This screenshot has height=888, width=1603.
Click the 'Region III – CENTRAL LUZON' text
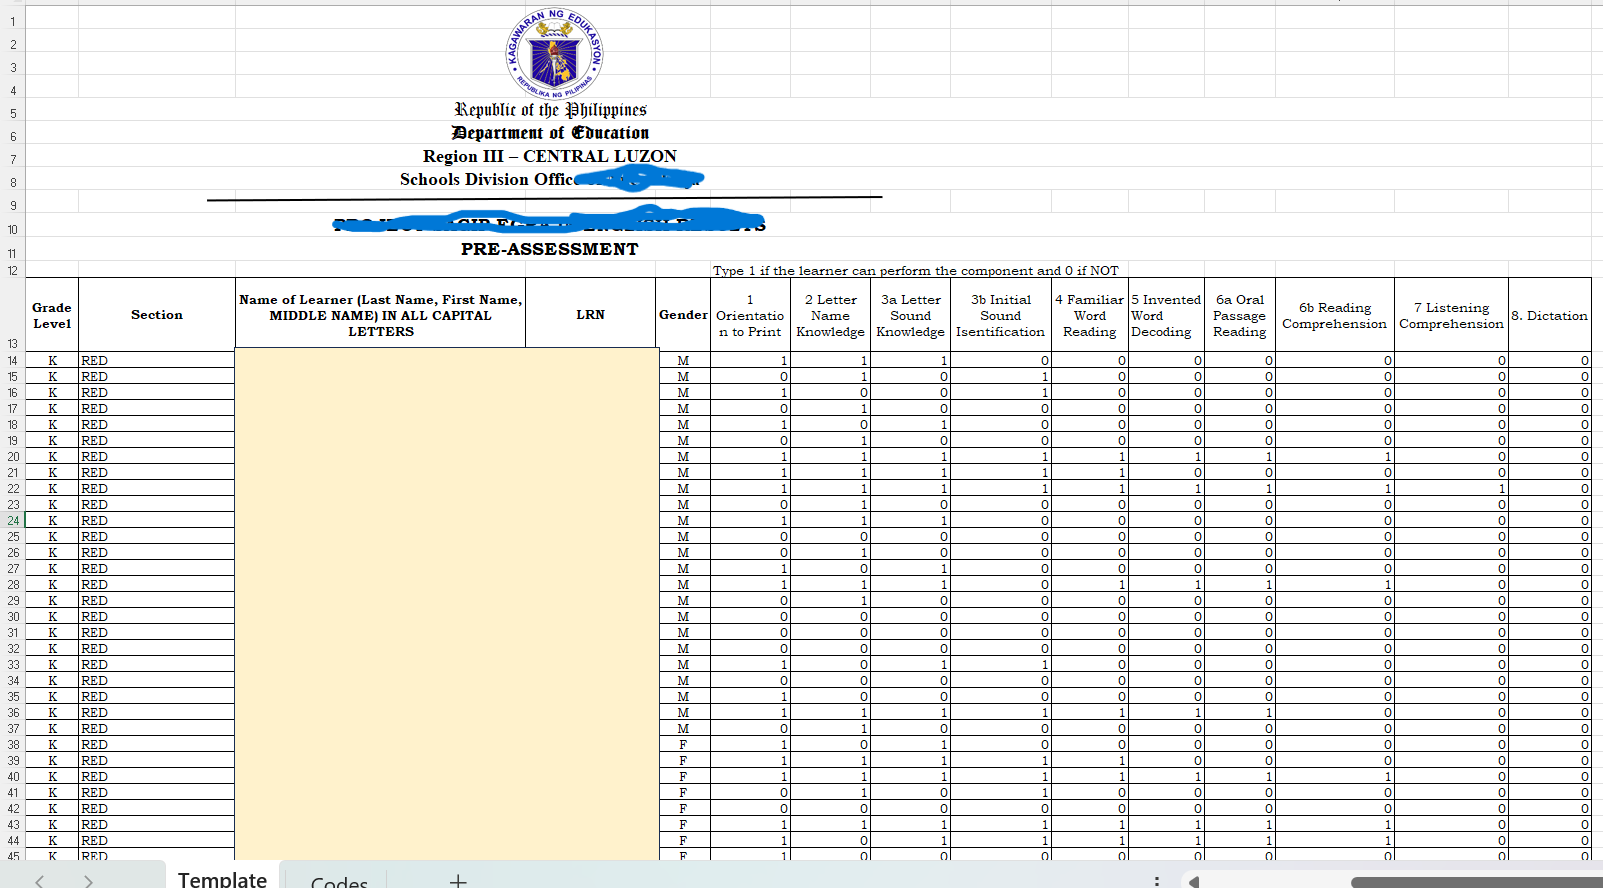click(549, 156)
